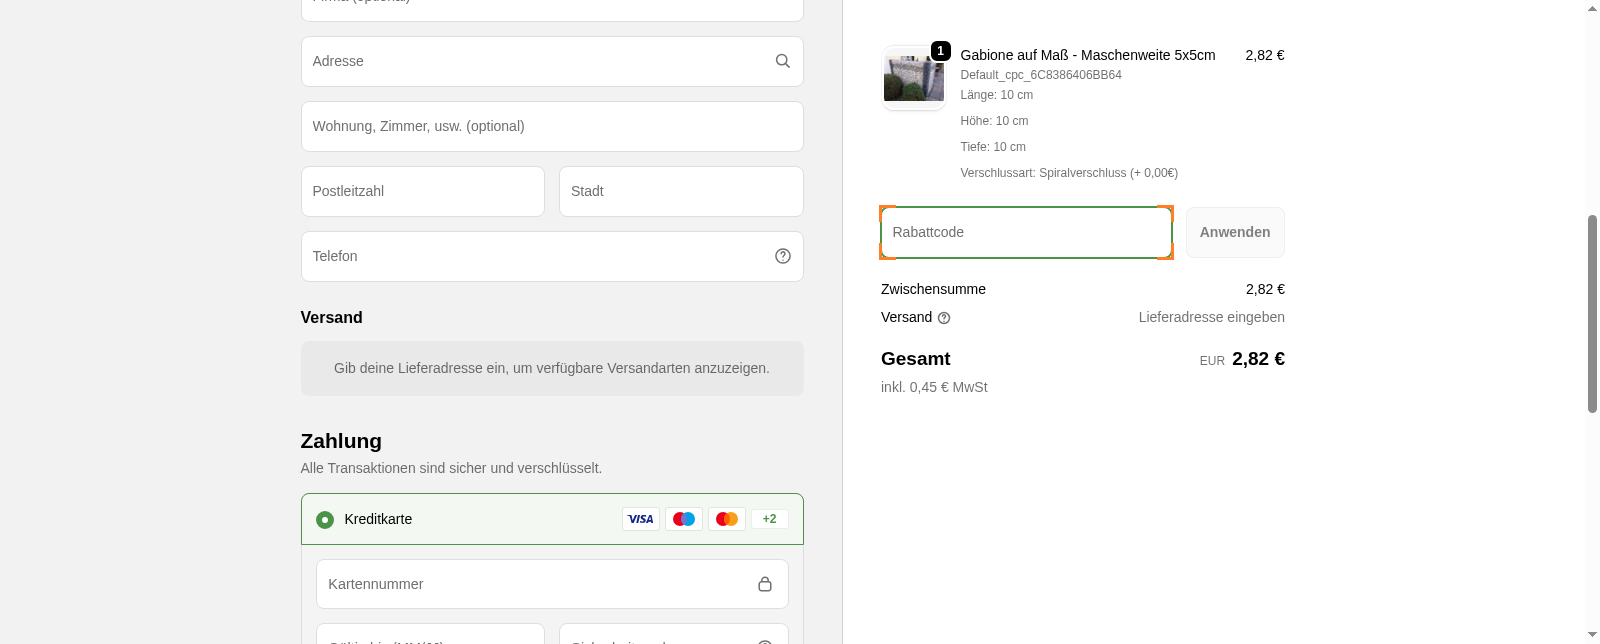The image size is (1600, 644).
Task: Click the Visa card logo
Action: coord(640,519)
